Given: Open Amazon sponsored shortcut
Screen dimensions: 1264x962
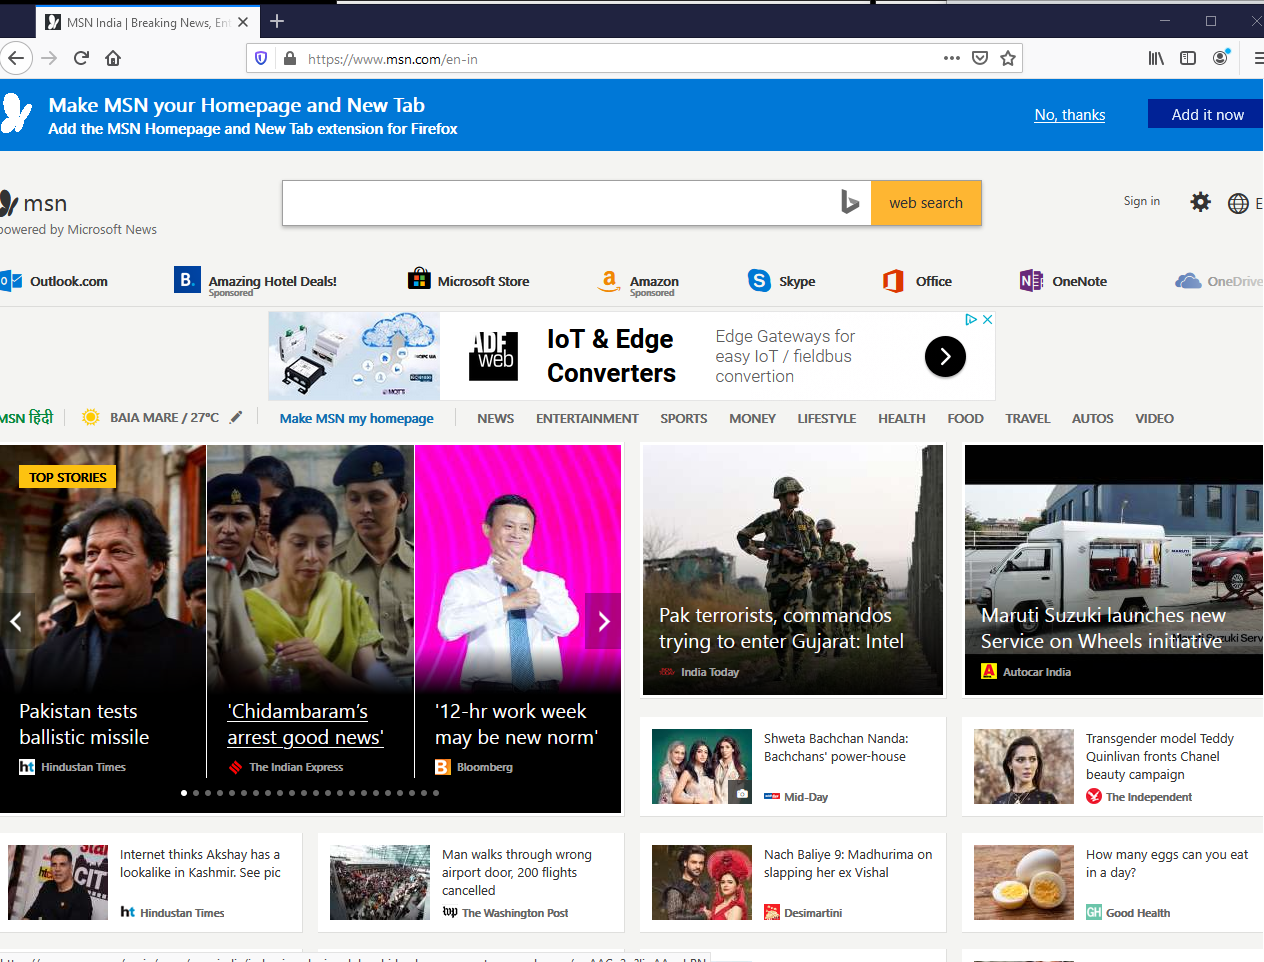Looking at the screenshot, I should [639, 283].
